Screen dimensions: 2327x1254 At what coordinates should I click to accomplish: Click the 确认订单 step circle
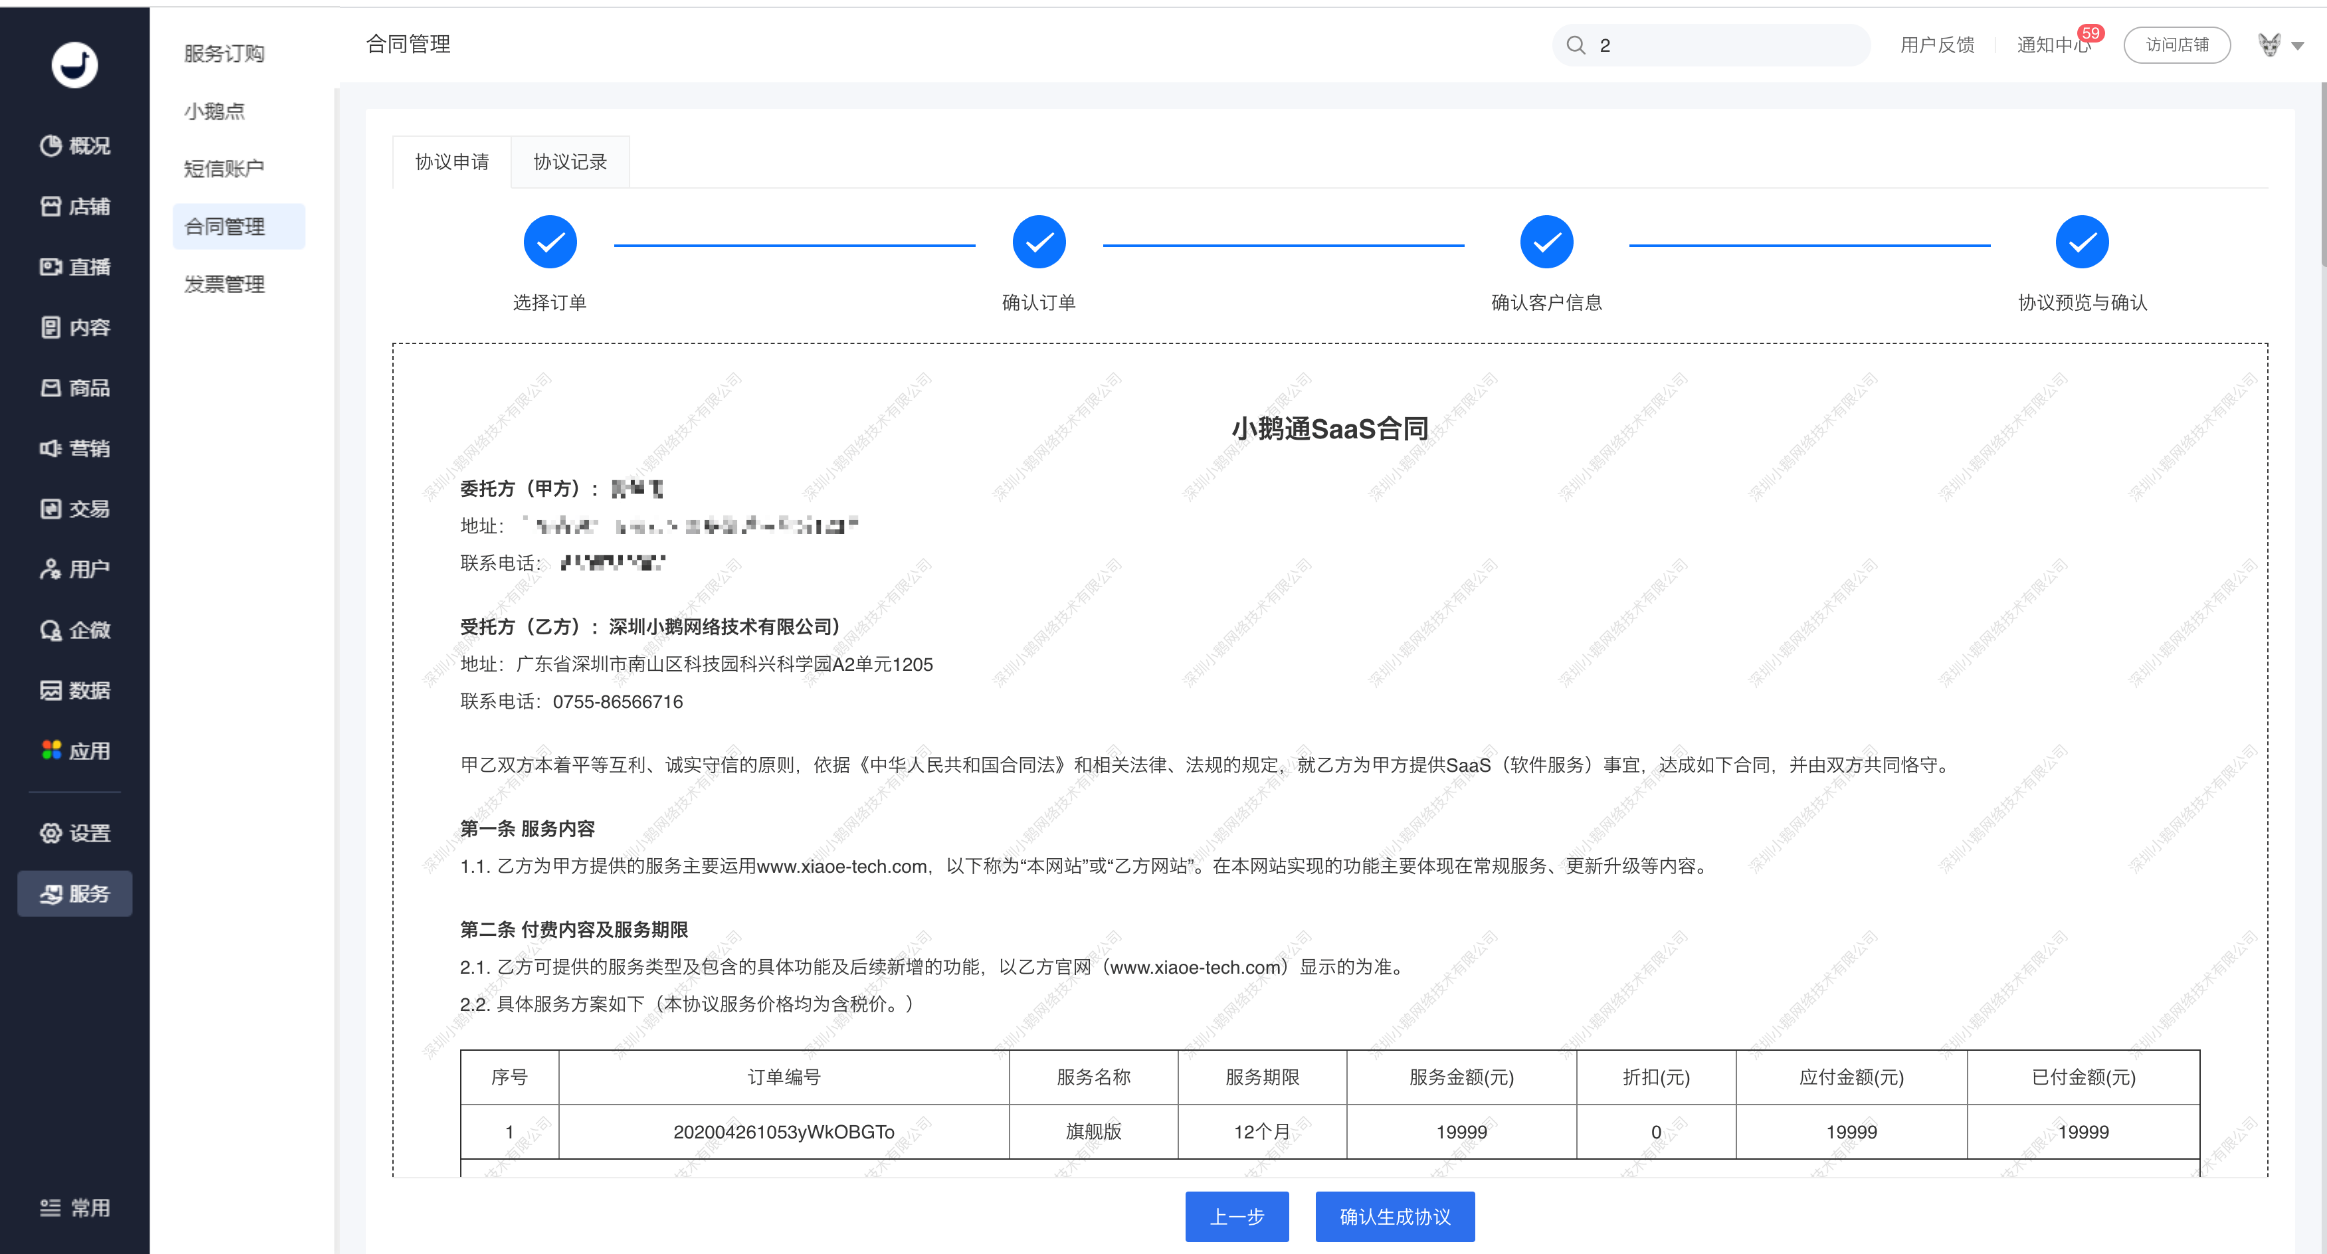[x=1039, y=242]
